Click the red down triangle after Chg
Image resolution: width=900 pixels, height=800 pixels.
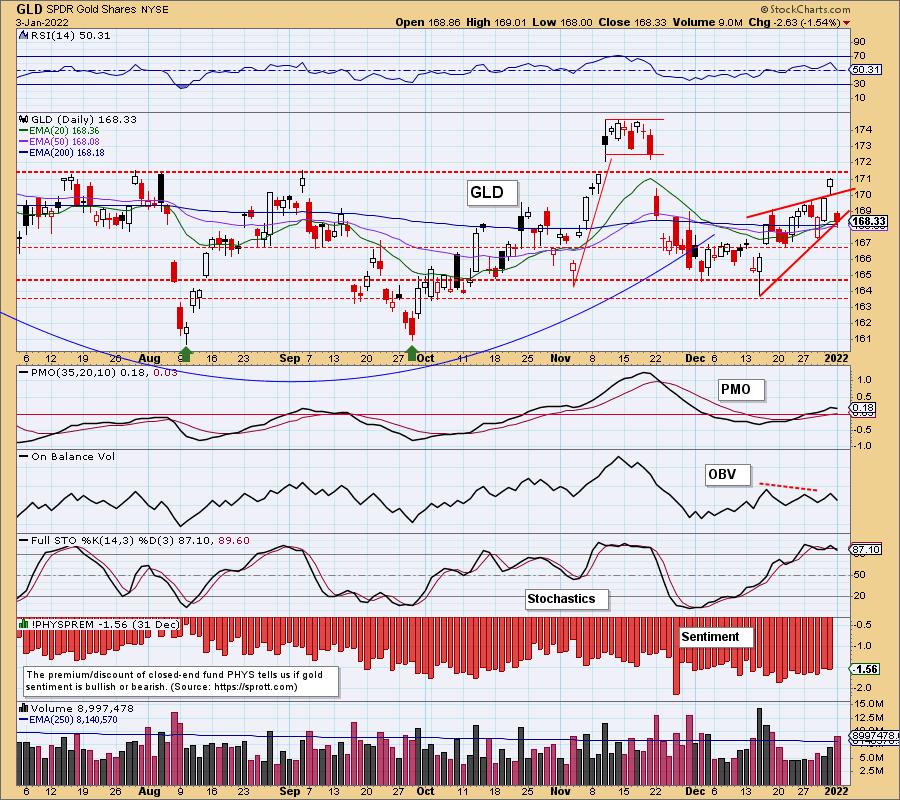click(x=847, y=23)
